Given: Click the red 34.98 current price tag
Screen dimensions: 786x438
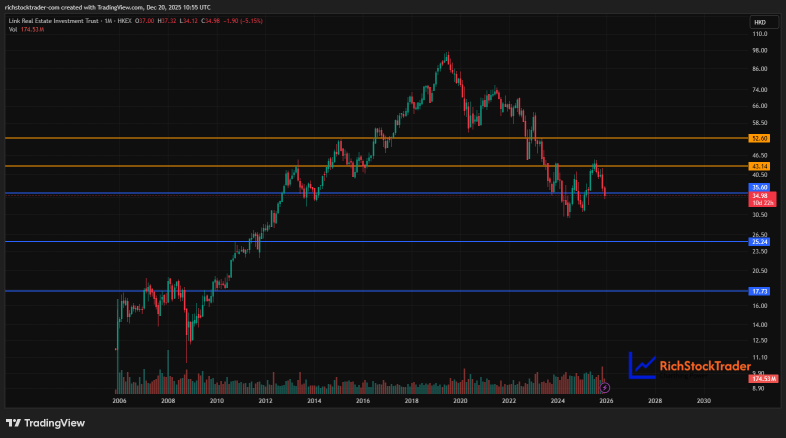Looking at the screenshot, I should [762, 199].
